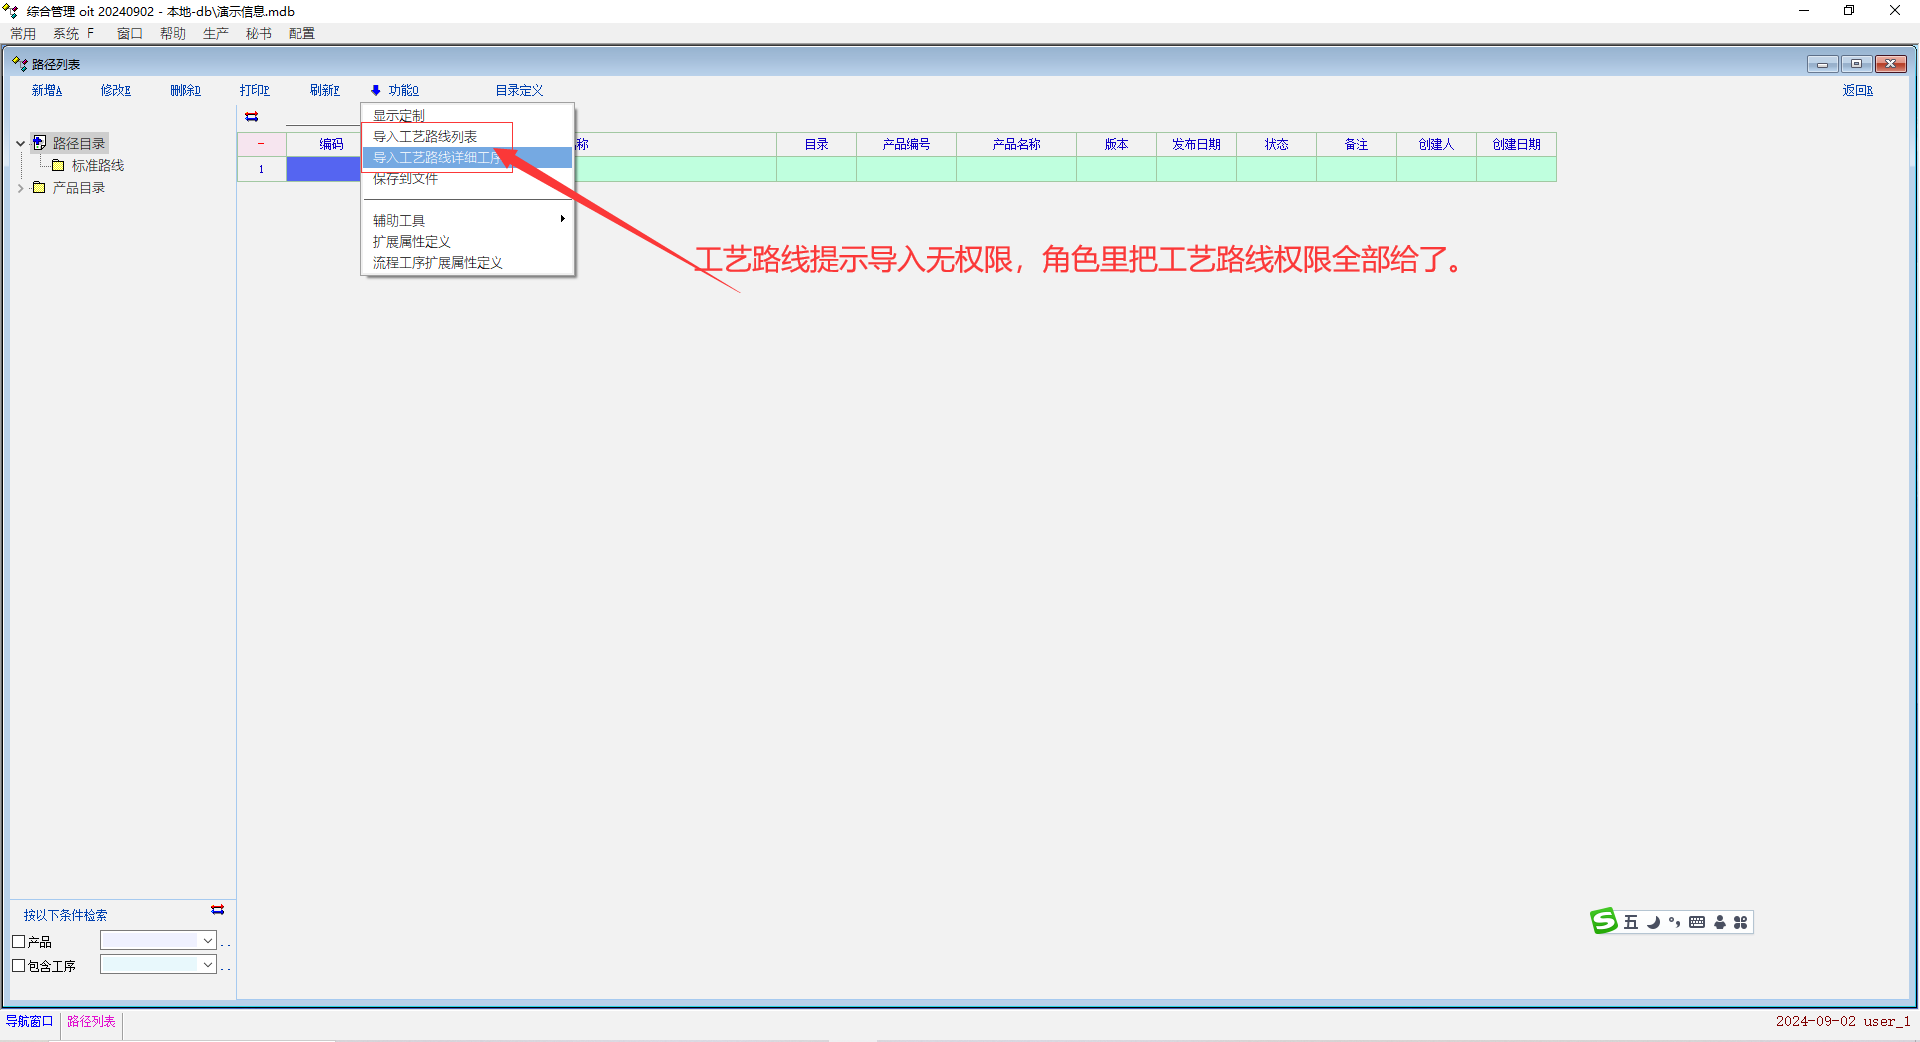Click the swap arrows icon in search panel
The height and width of the screenshot is (1042, 1920).
(218, 910)
